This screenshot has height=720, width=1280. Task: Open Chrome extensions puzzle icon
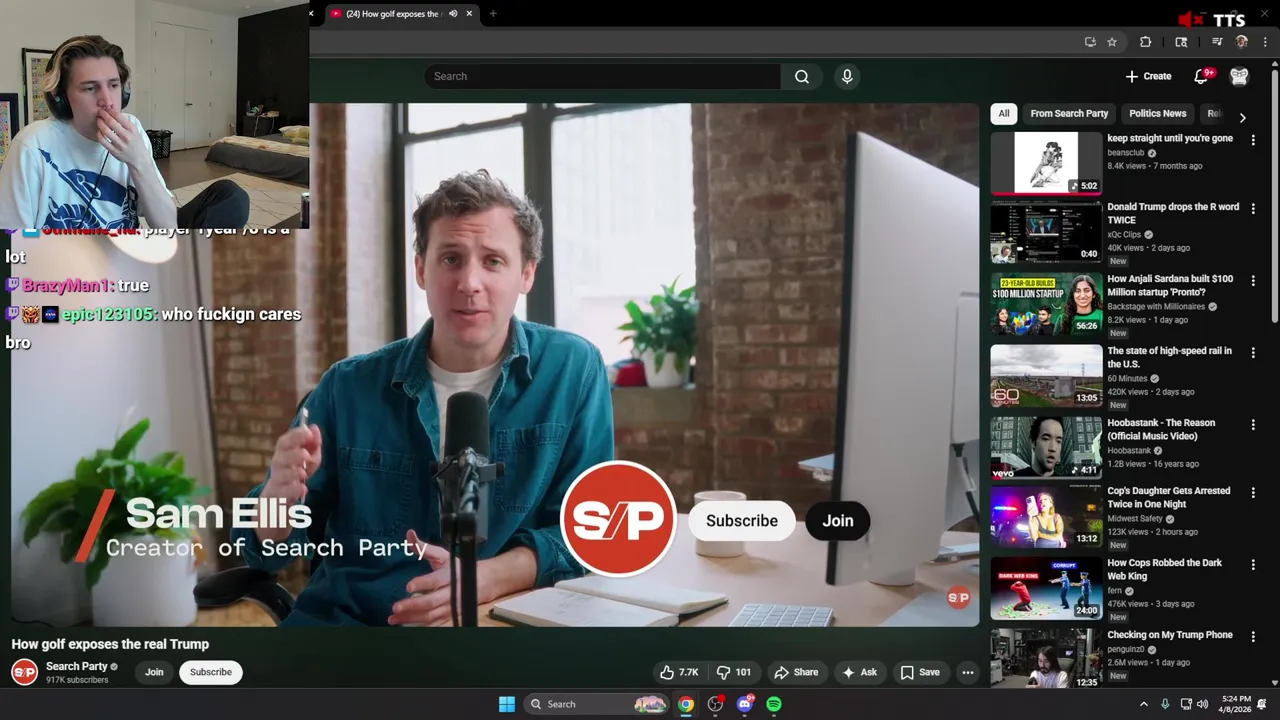pos(1145,42)
